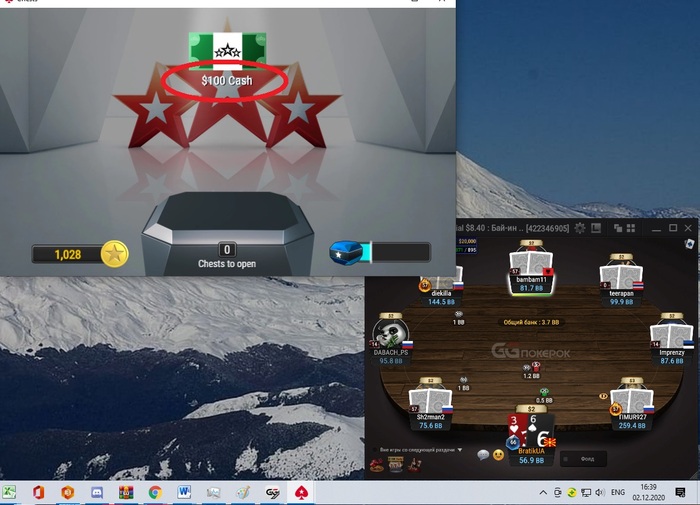Select player Sh2rman2's seat

(430, 404)
